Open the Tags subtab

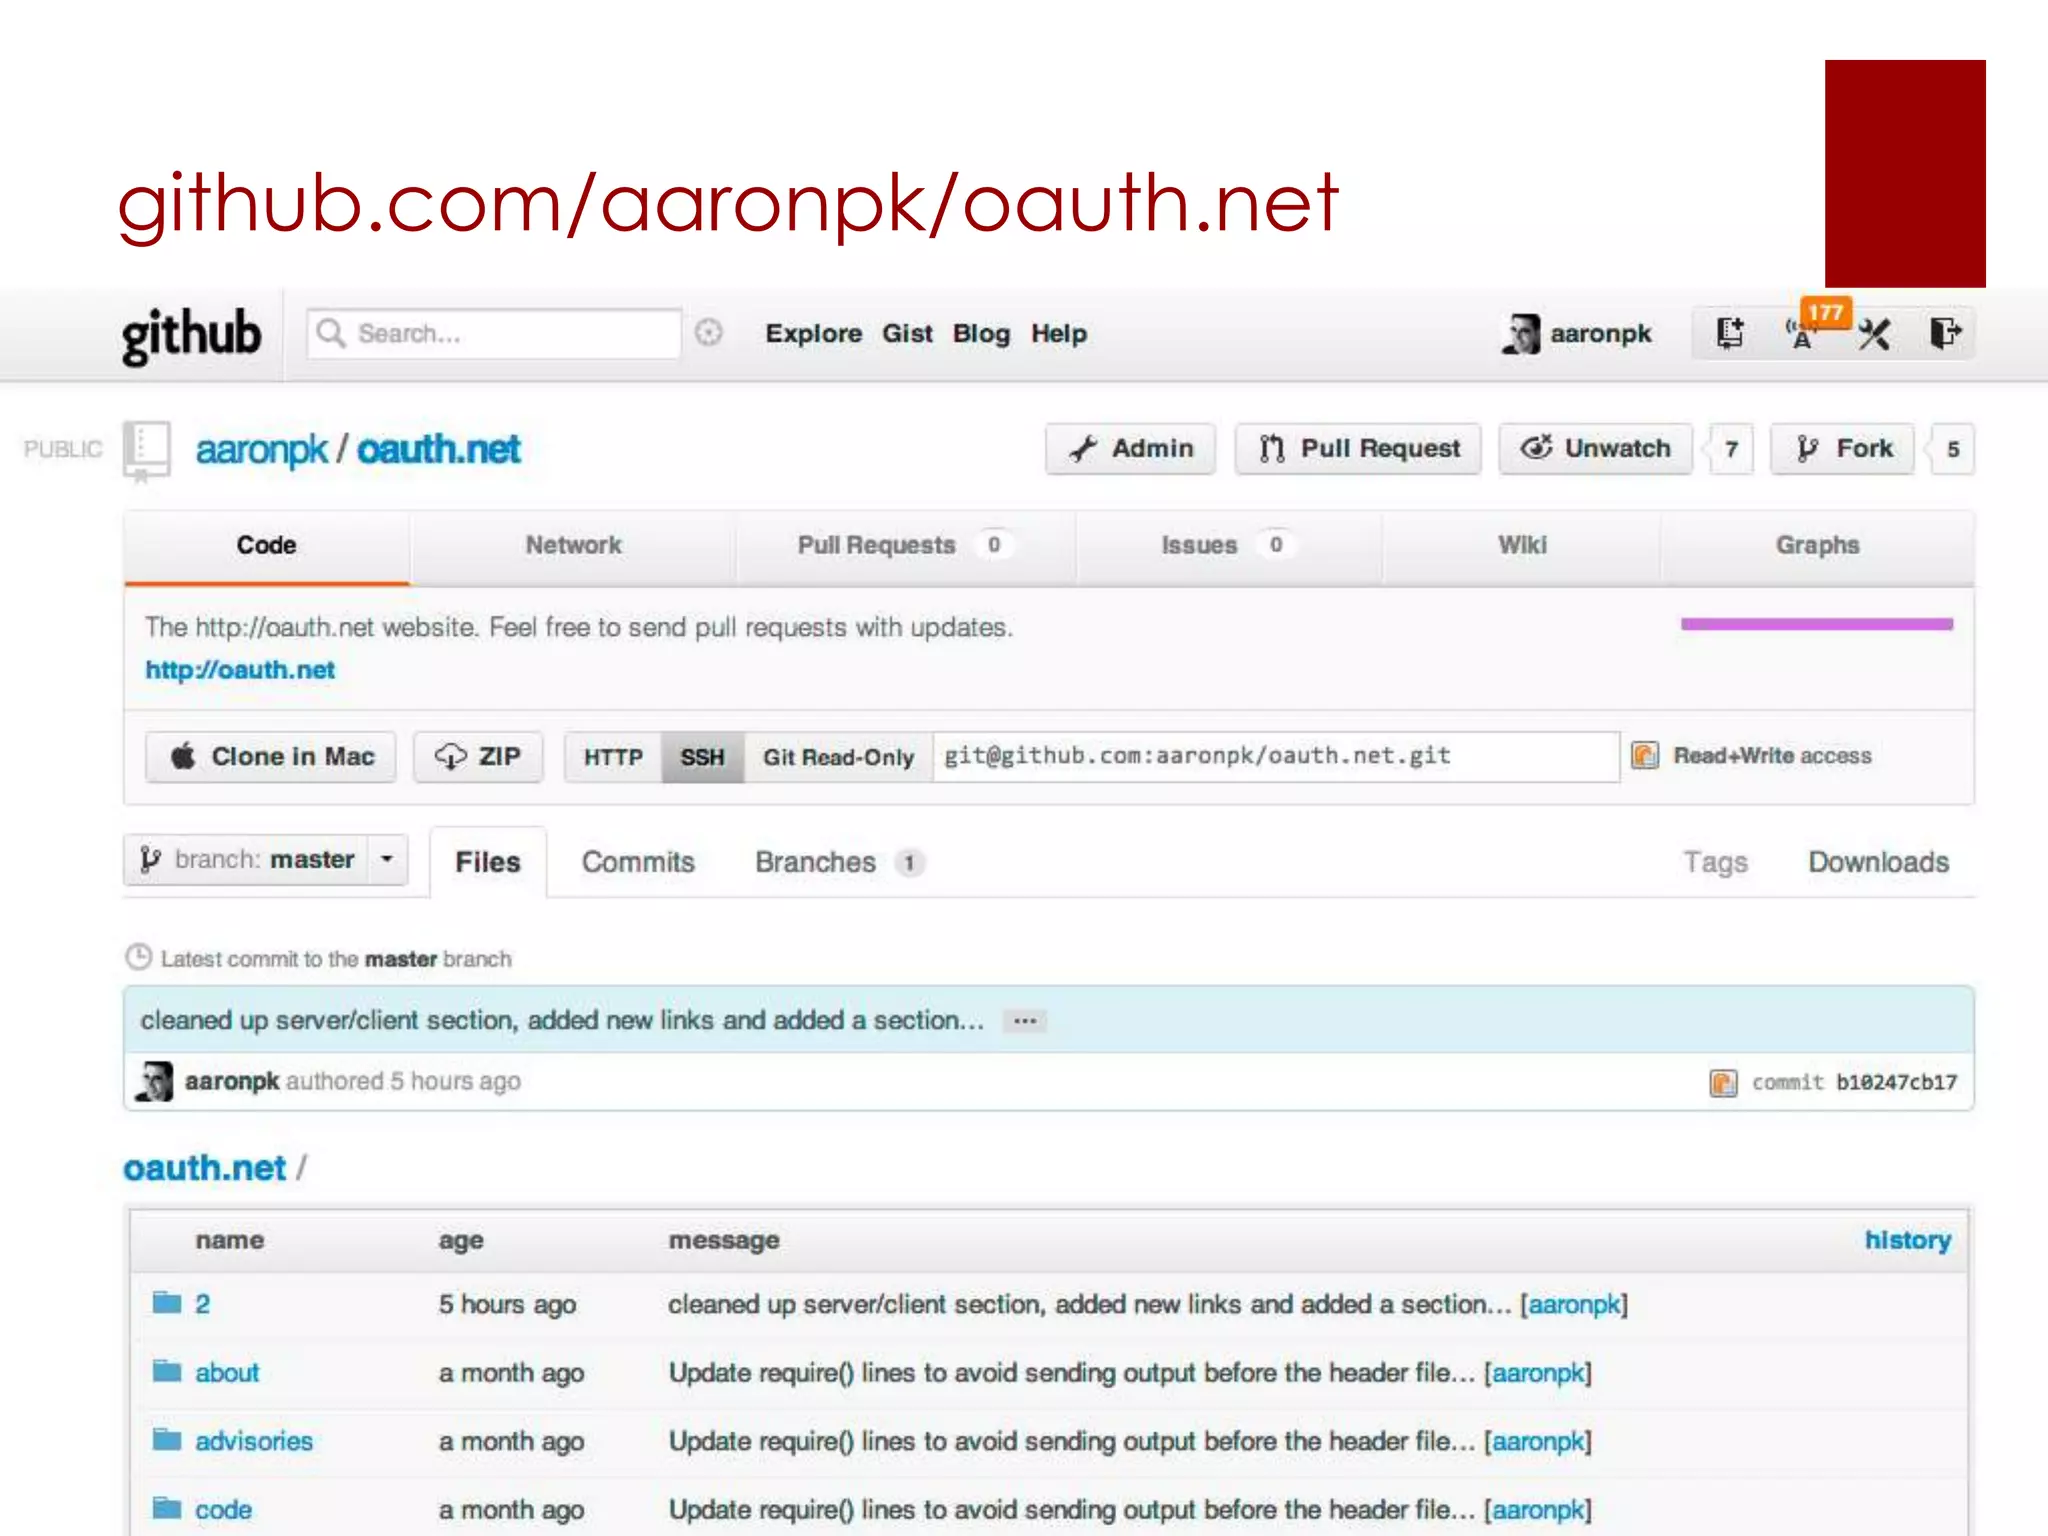1715,862
